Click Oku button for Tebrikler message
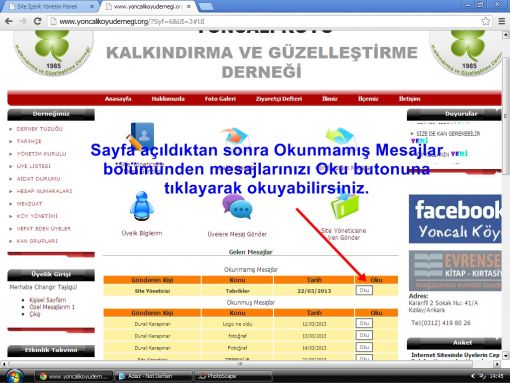 (x=364, y=290)
